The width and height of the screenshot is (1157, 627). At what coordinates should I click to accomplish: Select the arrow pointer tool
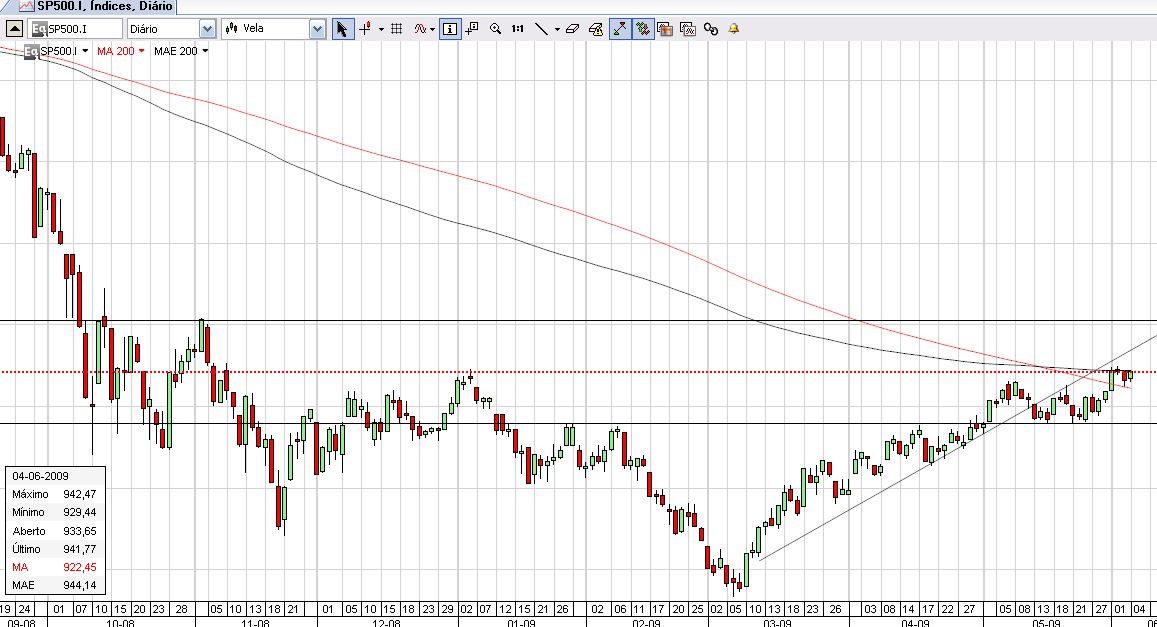pos(342,29)
